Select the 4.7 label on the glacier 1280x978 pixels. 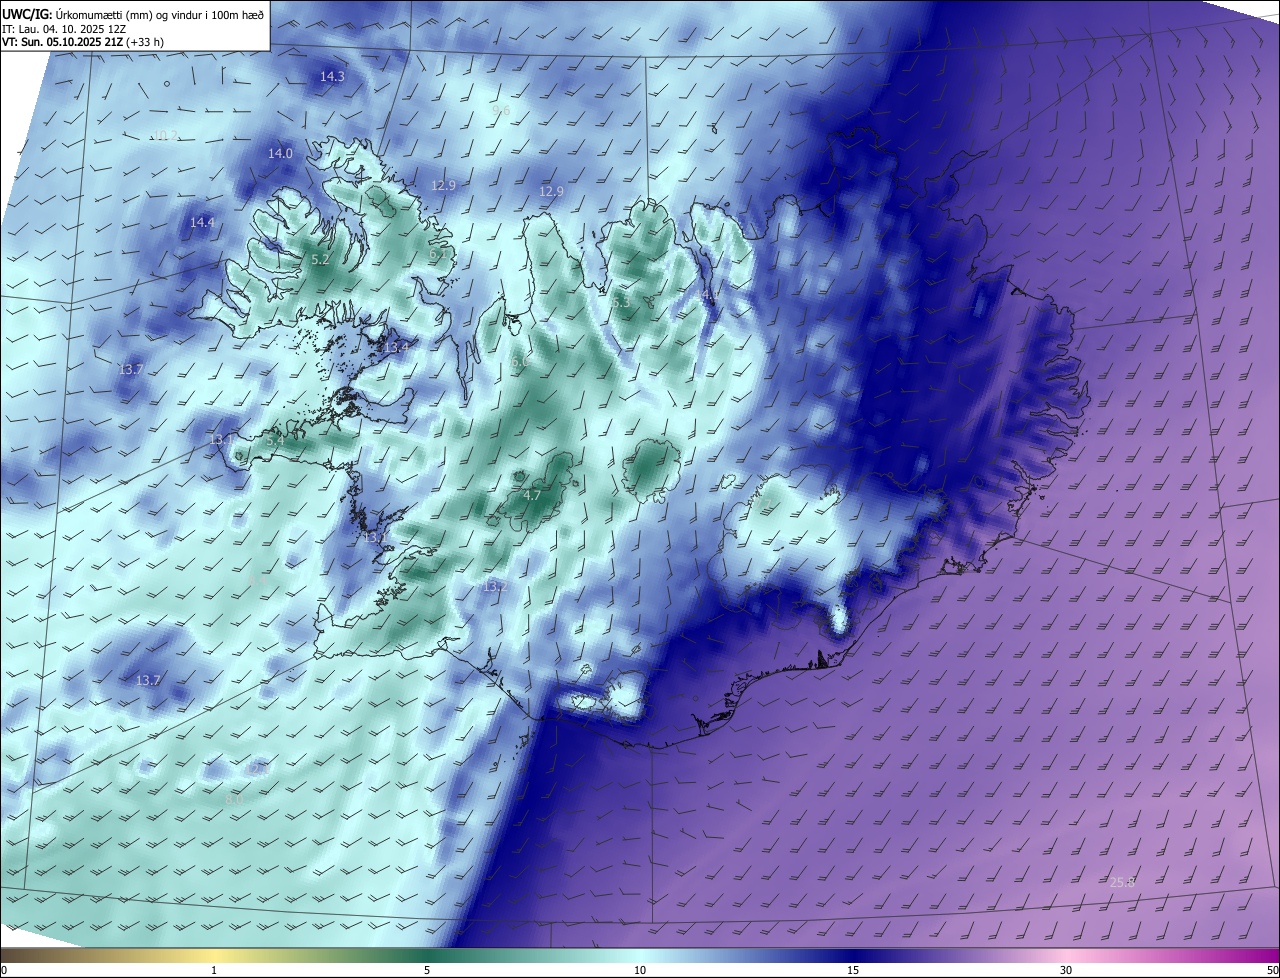tap(532, 495)
